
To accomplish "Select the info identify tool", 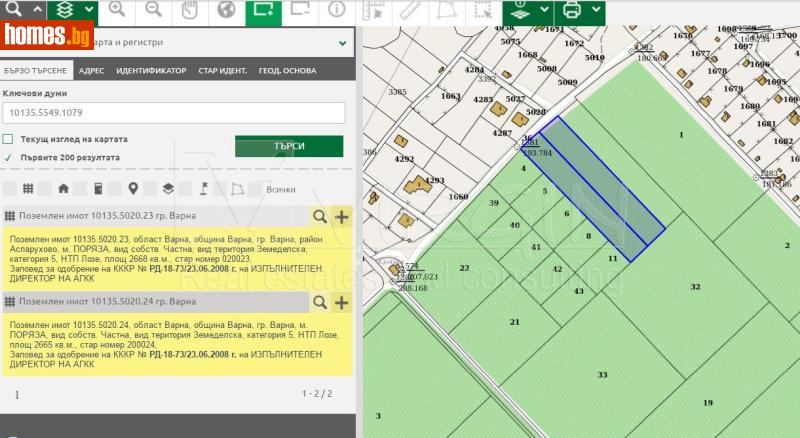I will [336, 11].
